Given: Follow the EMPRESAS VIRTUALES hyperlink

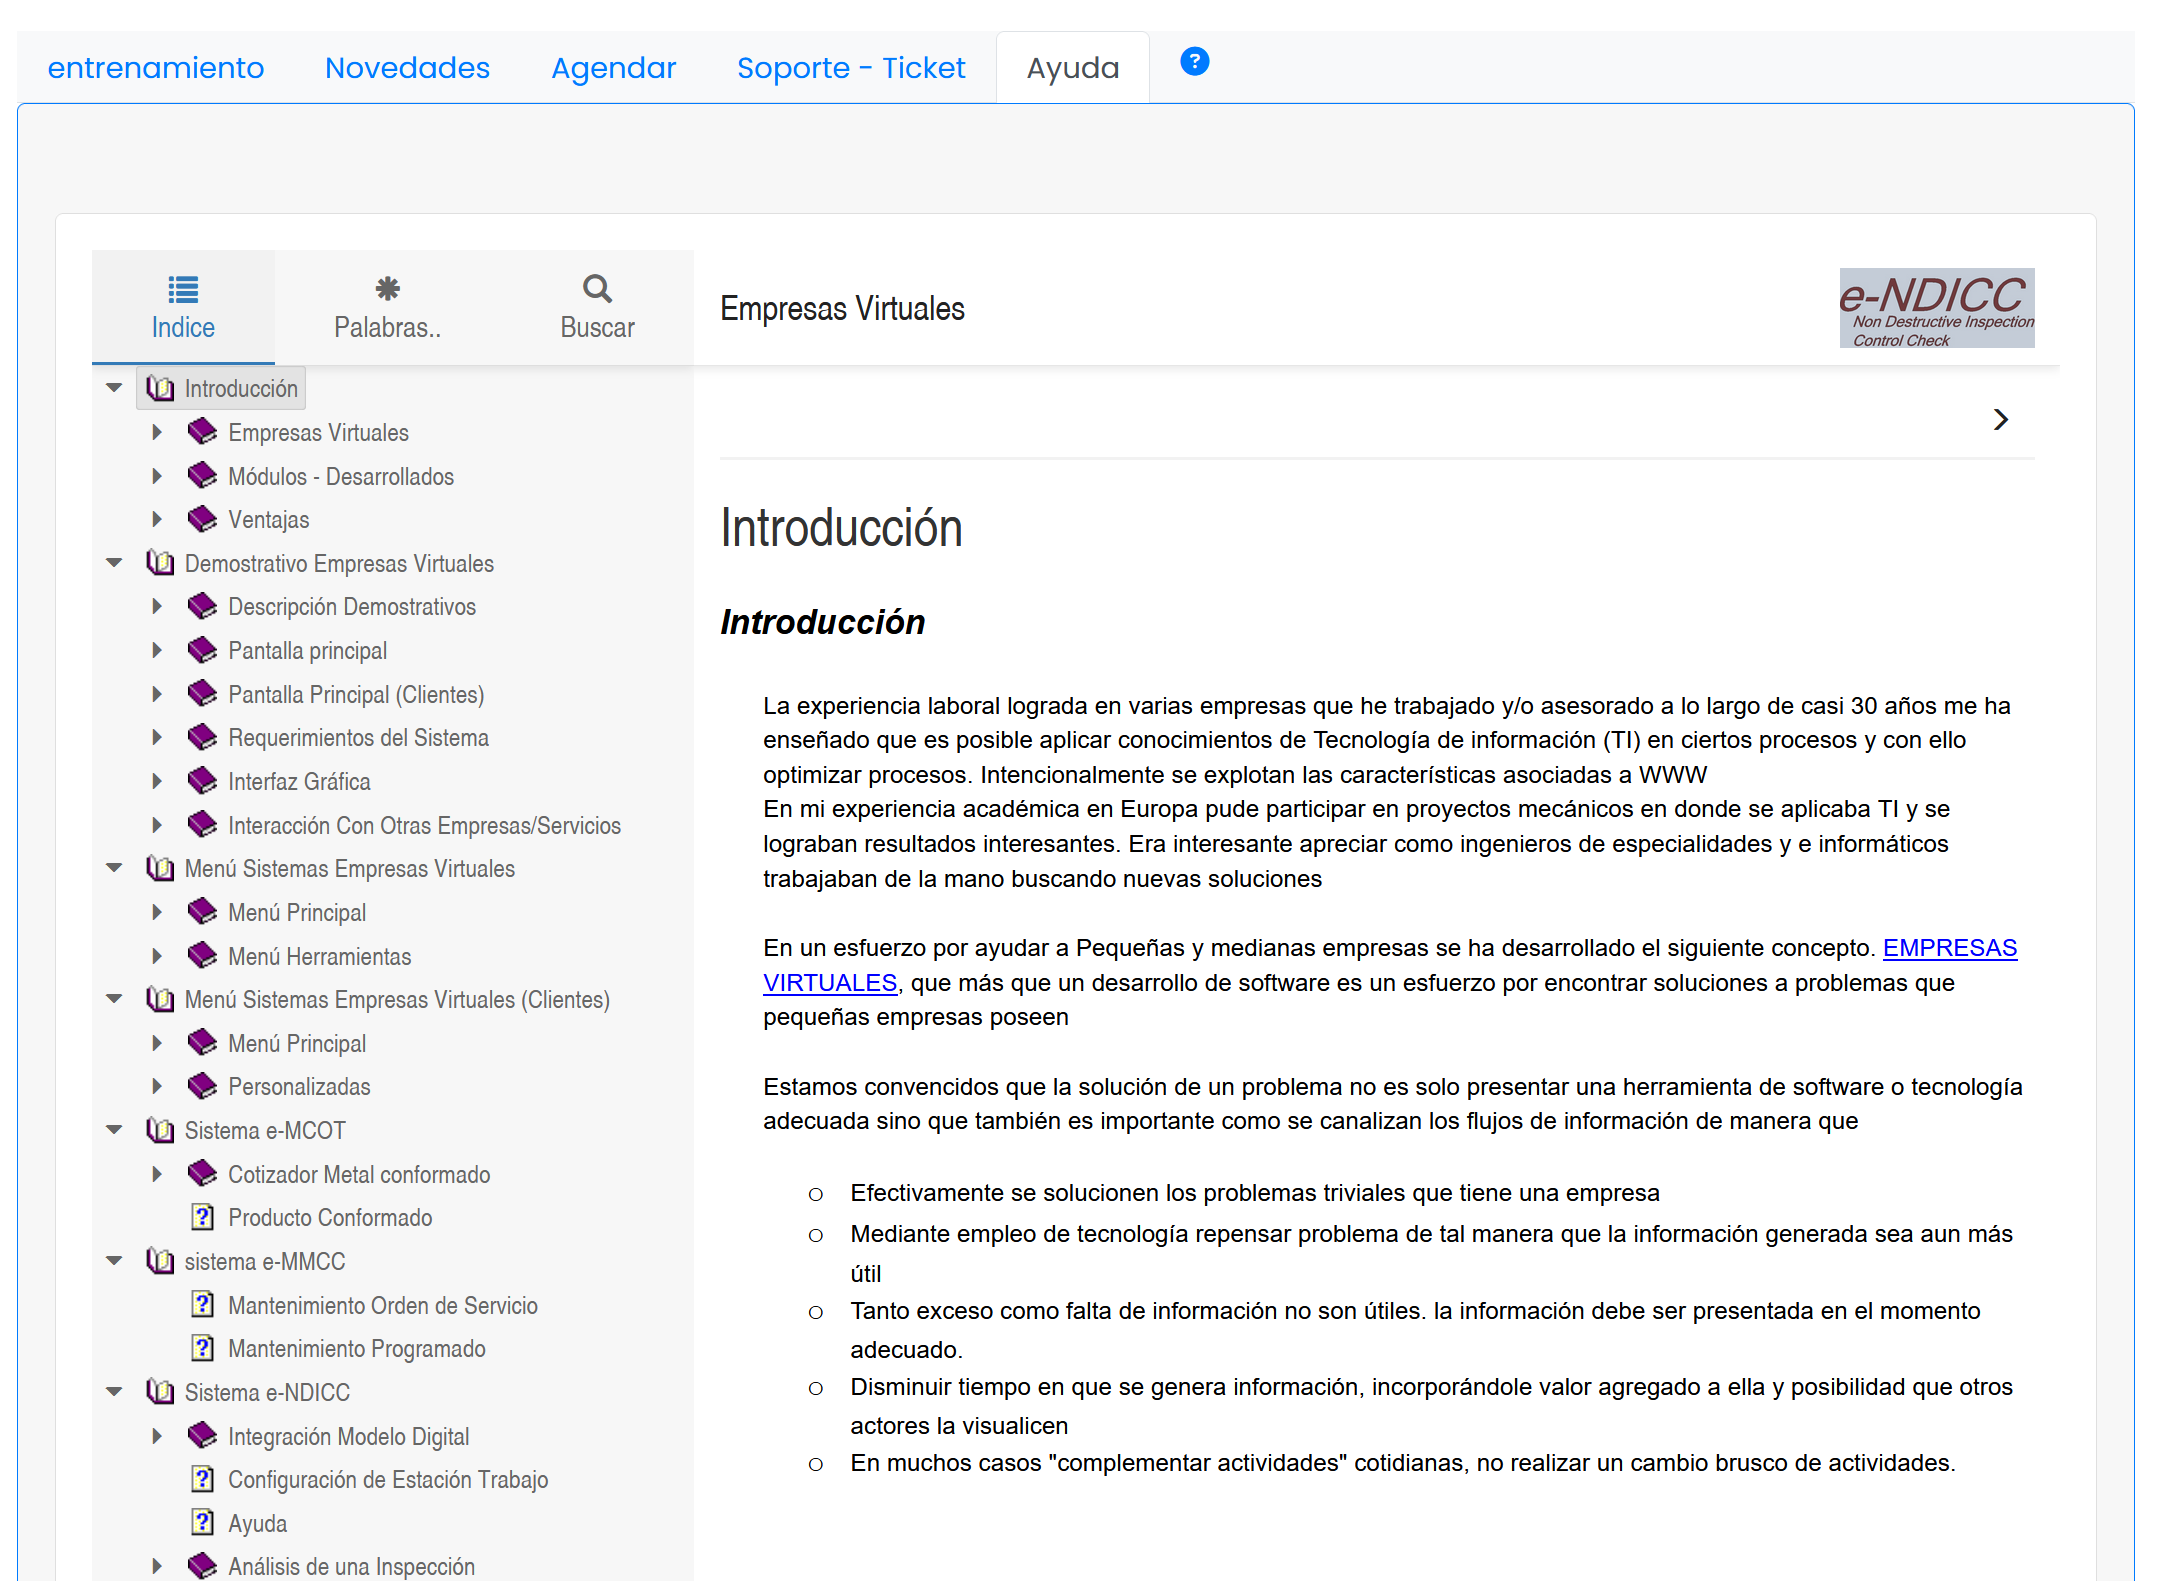Looking at the screenshot, I should [x=1949, y=948].
